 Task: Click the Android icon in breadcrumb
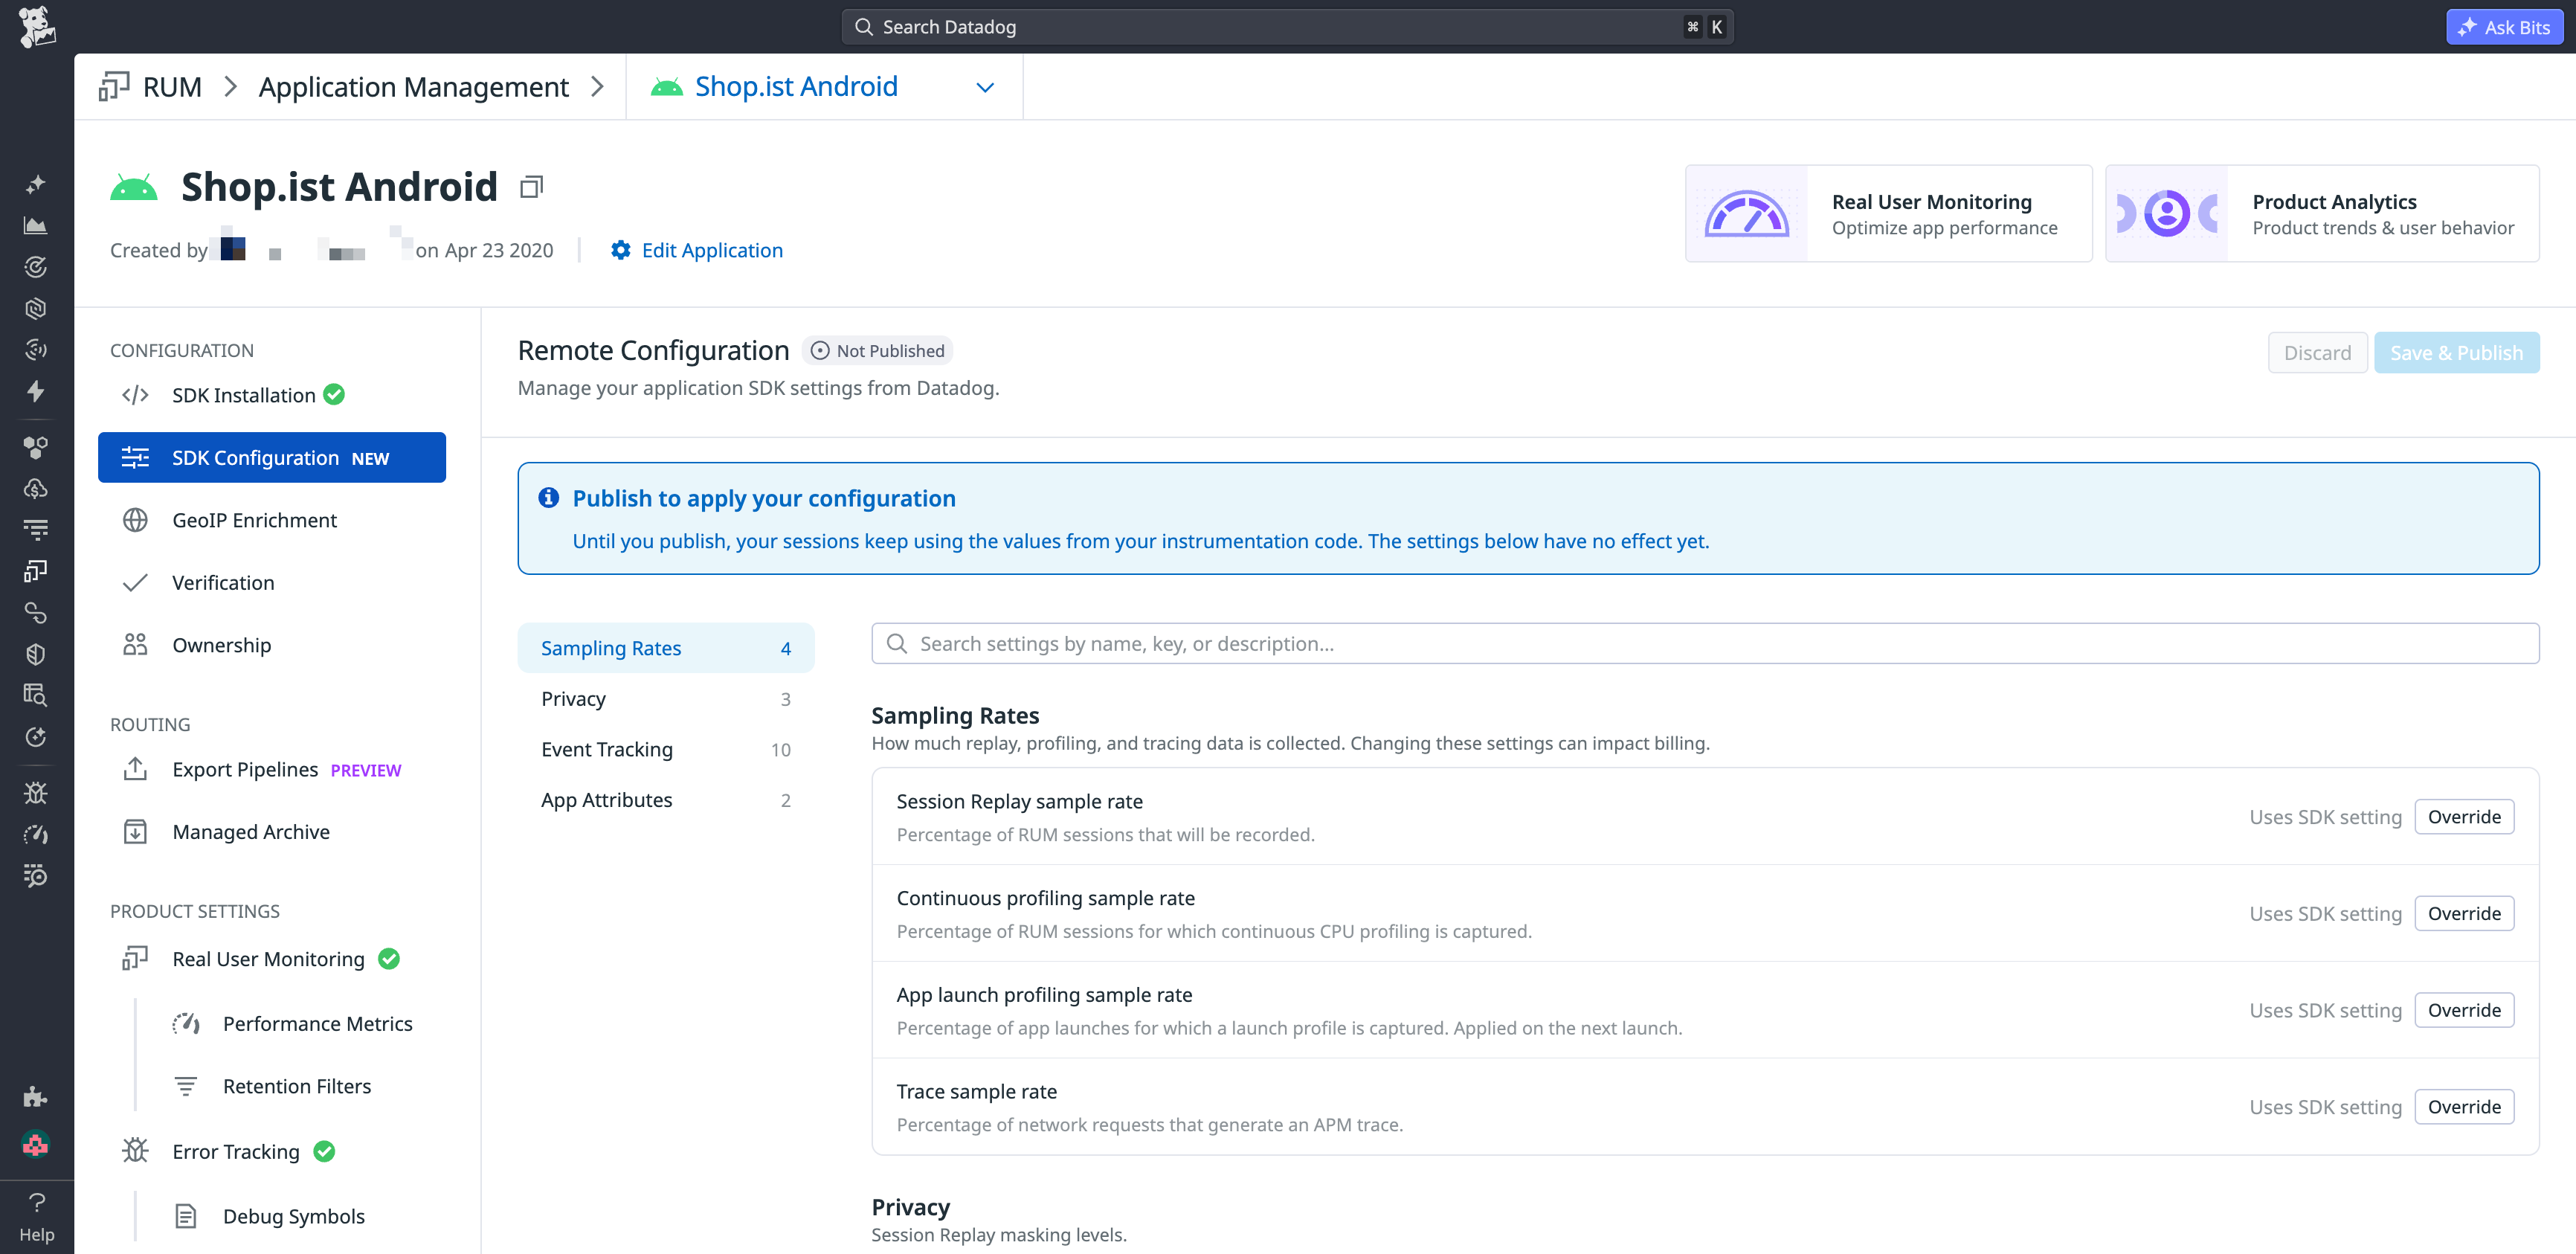pos(667,87)
